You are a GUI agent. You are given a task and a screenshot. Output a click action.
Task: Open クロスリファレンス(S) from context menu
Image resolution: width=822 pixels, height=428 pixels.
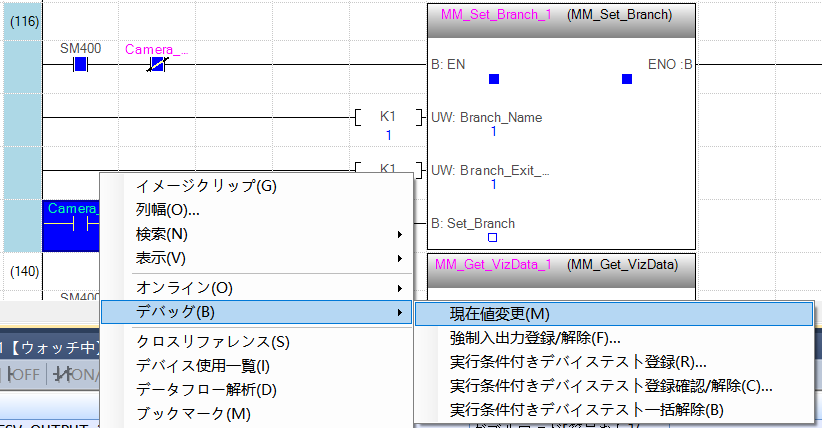(212, 342)
